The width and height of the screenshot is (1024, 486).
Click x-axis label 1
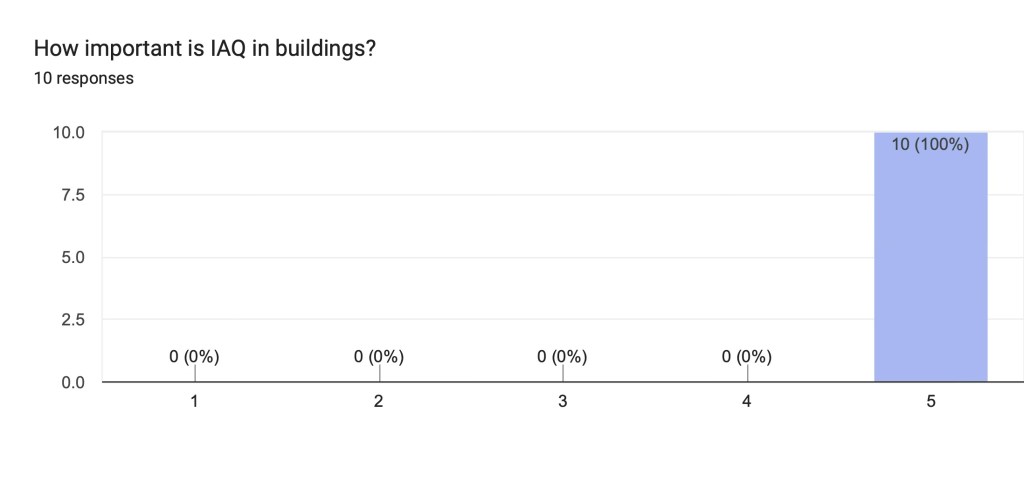click(x=194, y=402)
